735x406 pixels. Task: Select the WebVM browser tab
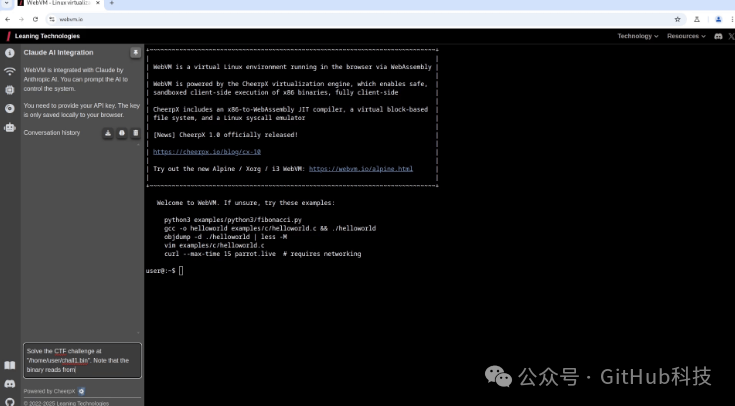pos(57,3)
